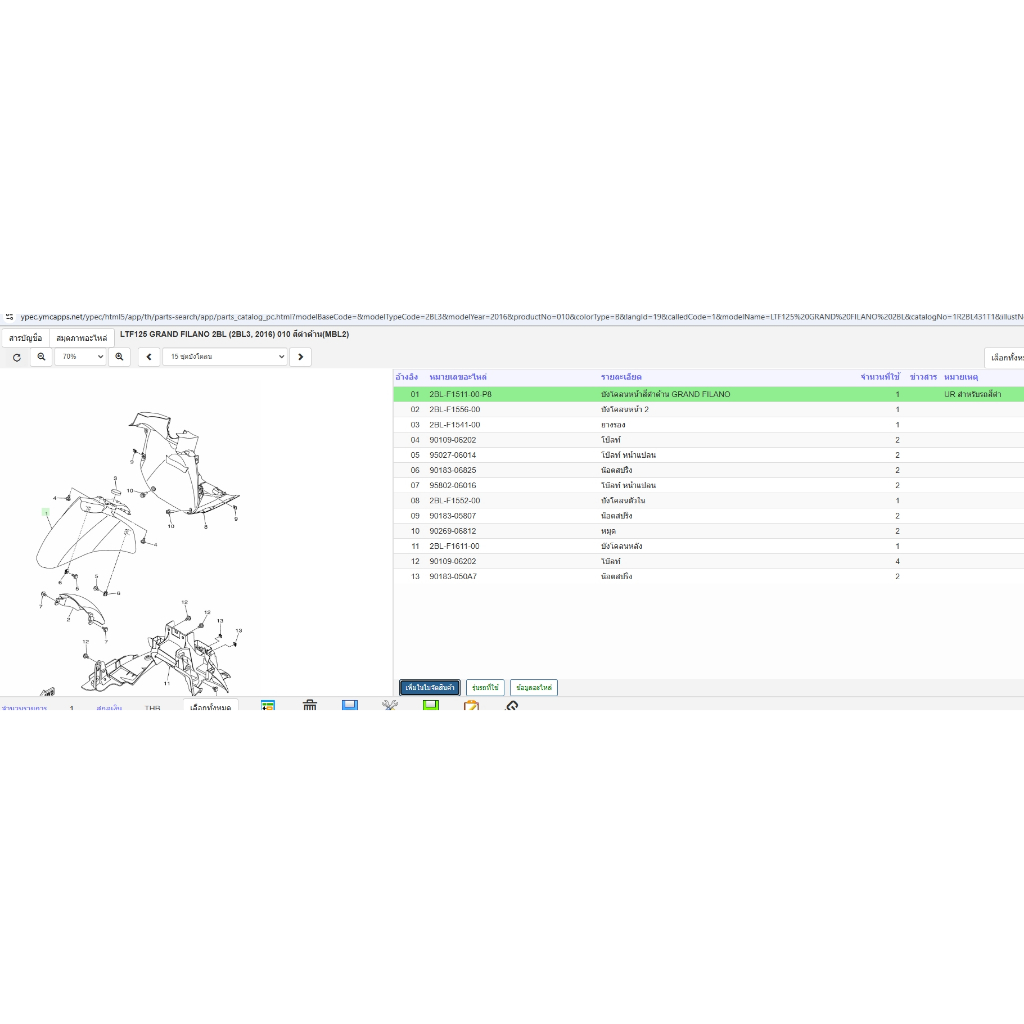Image resolution: width=1024 pixels, height=1024 pixels.
Task: Select part number 95027-06014
Action: [453, 455]
